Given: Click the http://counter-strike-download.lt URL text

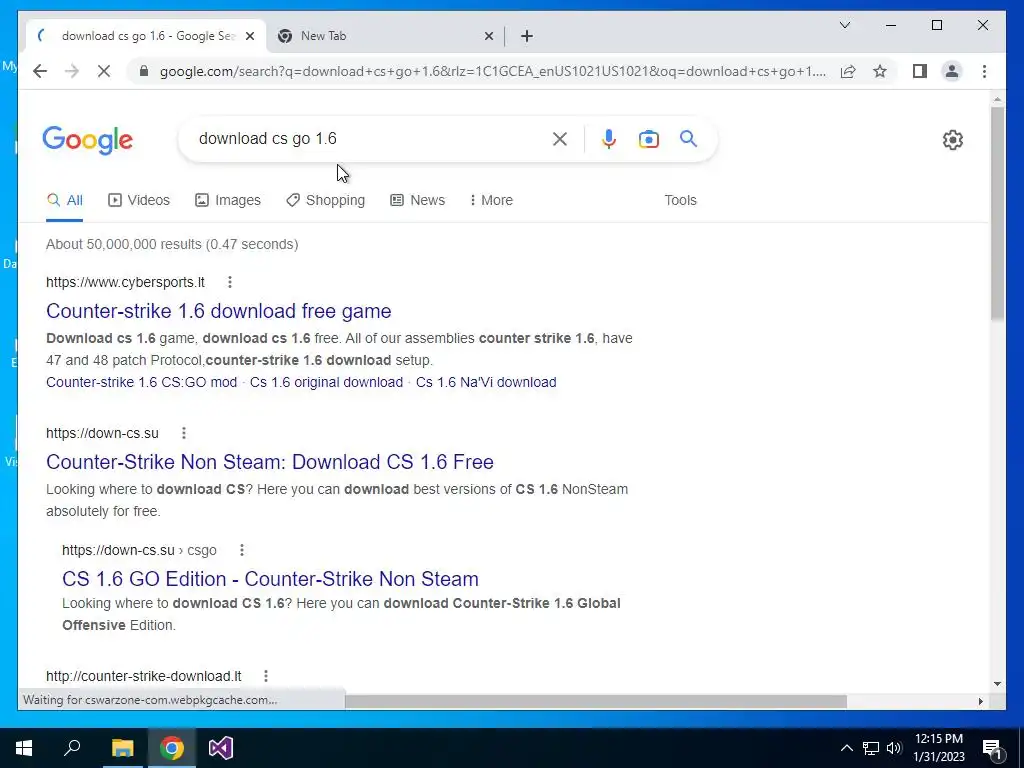Looking at the screenshot, I should click(x=144, y=676).
